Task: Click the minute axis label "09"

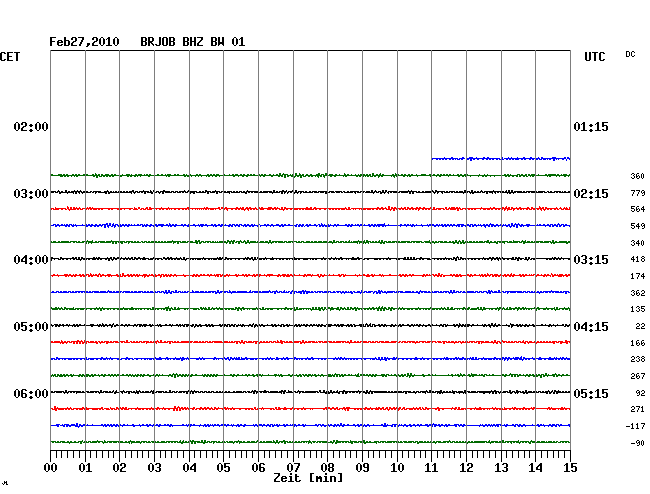Action: coord(362,468)
